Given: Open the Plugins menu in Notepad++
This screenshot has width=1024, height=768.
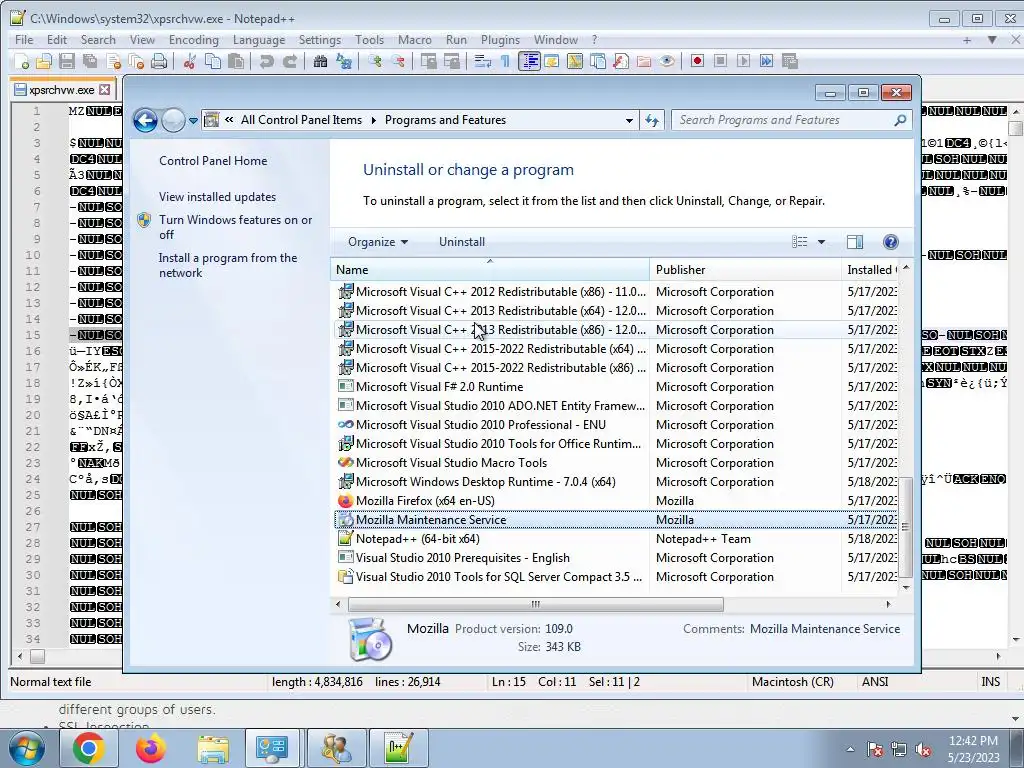Looking at the screenshot, I should point(500,40).
